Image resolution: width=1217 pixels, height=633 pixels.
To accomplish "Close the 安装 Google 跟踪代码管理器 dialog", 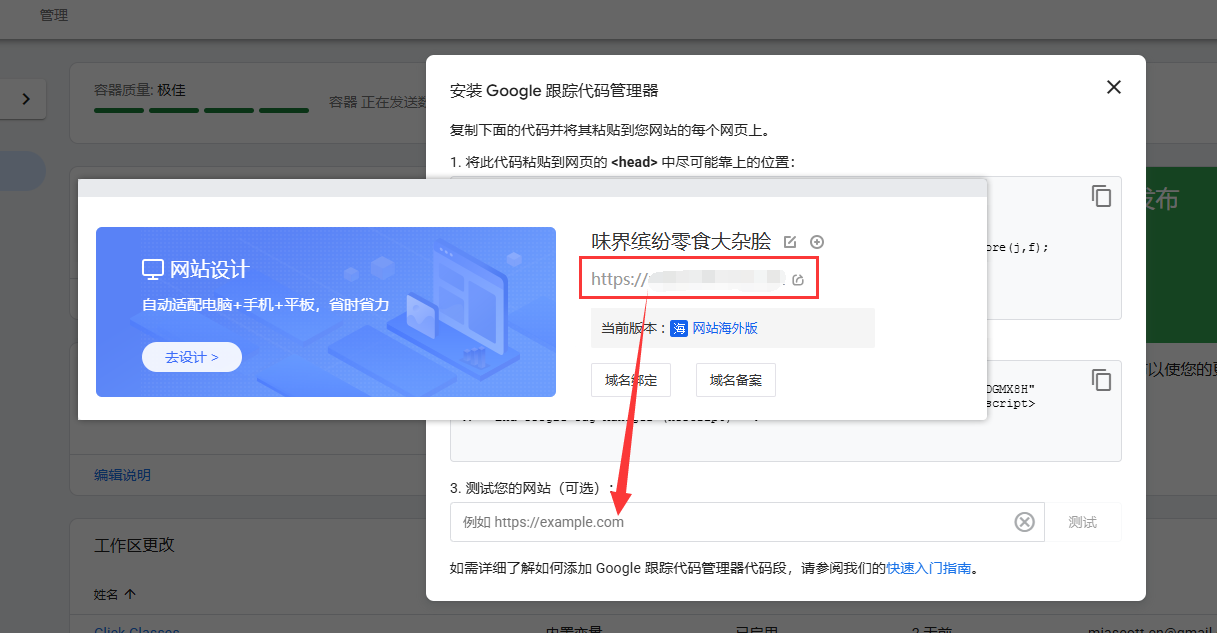I will pos(1113,88).
